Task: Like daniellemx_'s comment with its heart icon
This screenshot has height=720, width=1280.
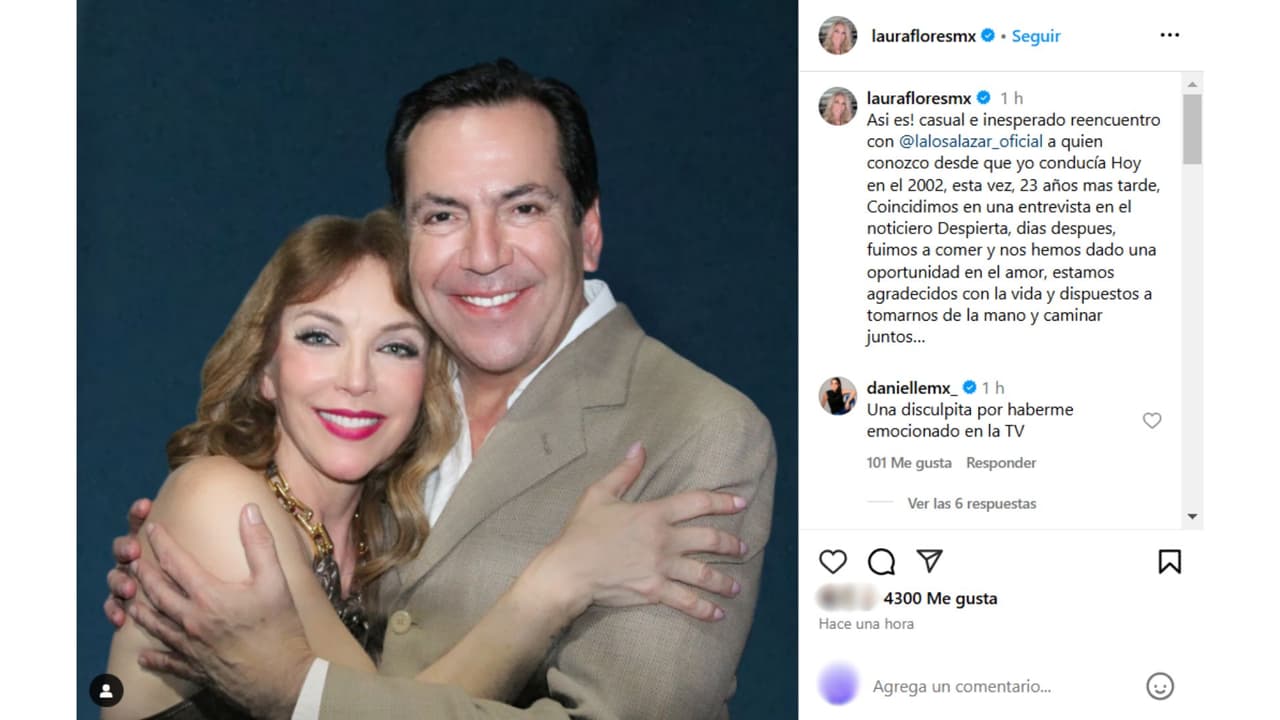Action: click(x=1151, y=421)
